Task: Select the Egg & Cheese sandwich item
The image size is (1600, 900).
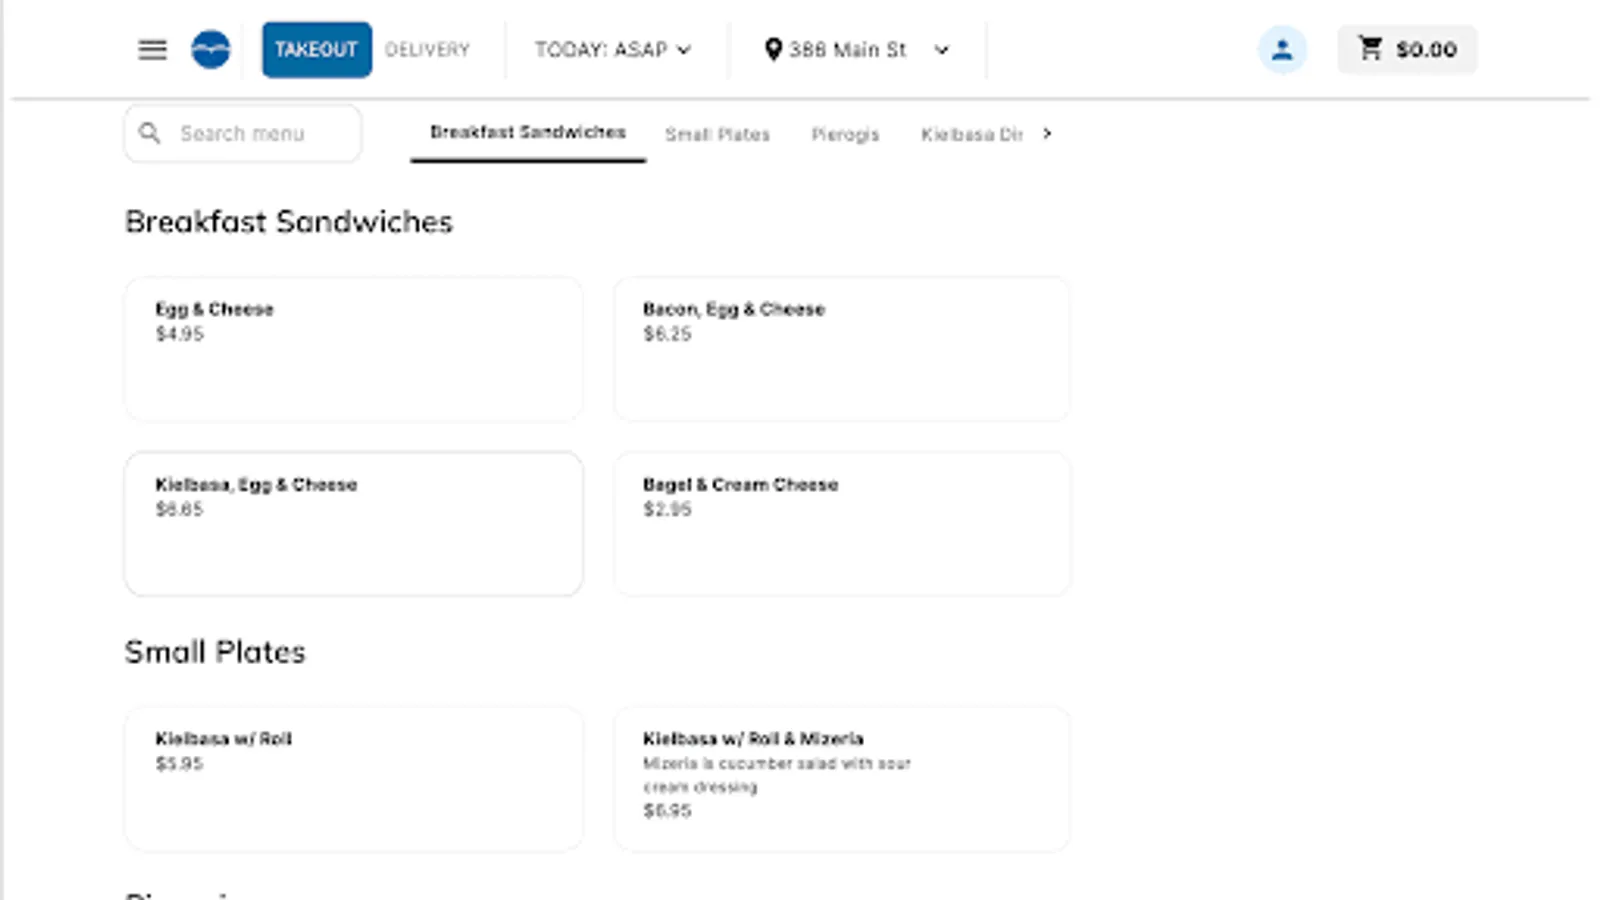Action: [353, 348]
